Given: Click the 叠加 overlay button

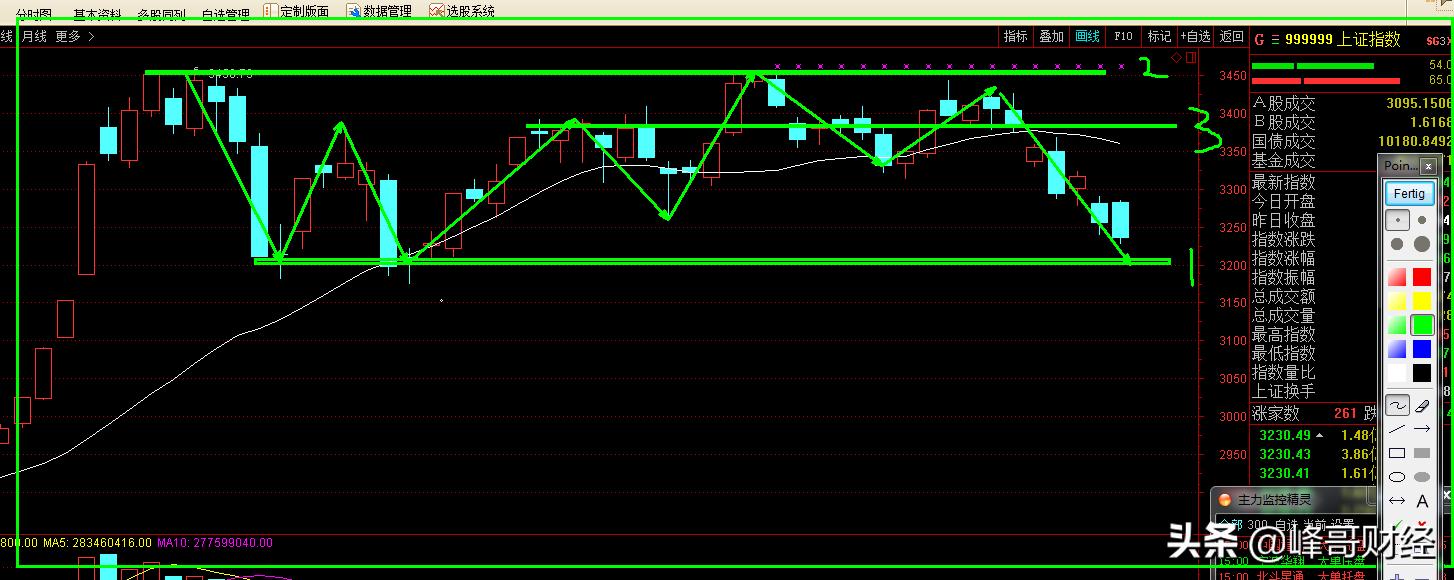Looking at the screenshot, I should click(1051, 36).
